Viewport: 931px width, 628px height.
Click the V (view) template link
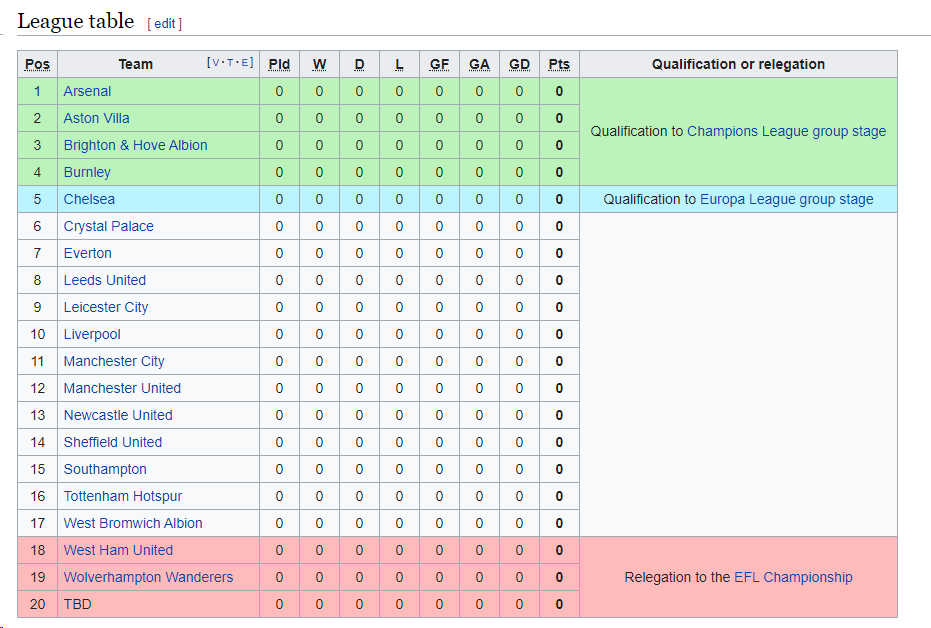215,62
